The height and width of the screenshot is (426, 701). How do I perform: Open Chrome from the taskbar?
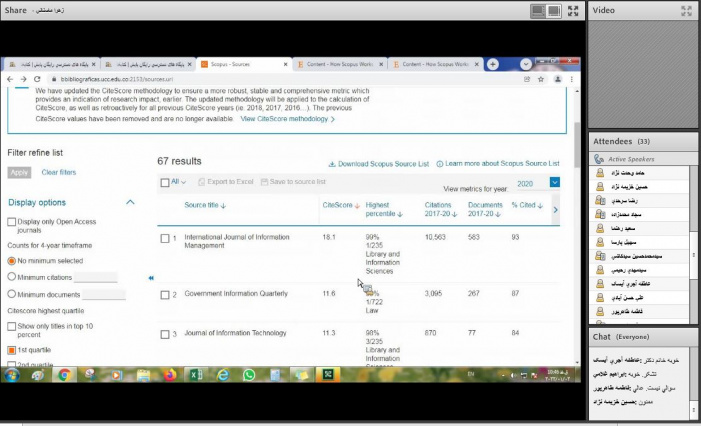point(64,375)
